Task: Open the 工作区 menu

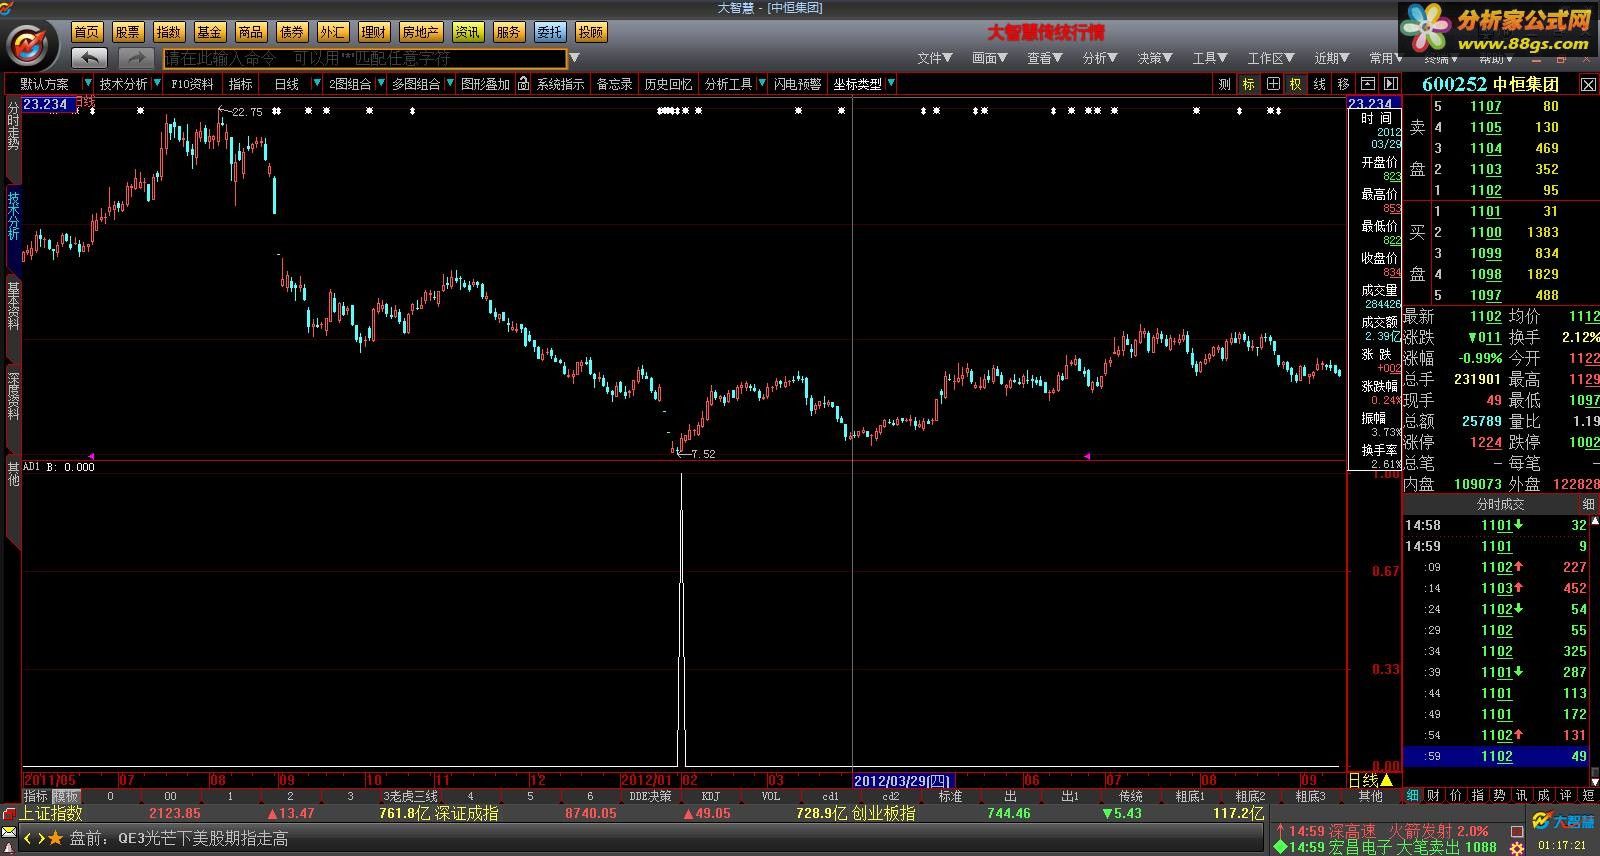Action: tap(1271, 58)
